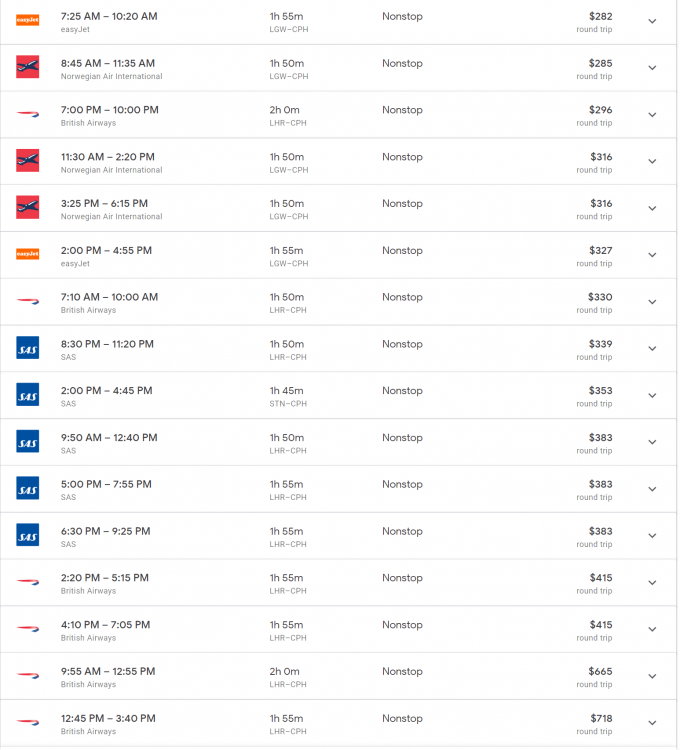Click SAS logo on 6:30 PM flight
This screenshot has width=680, height=750.
[x=28, y=535]
